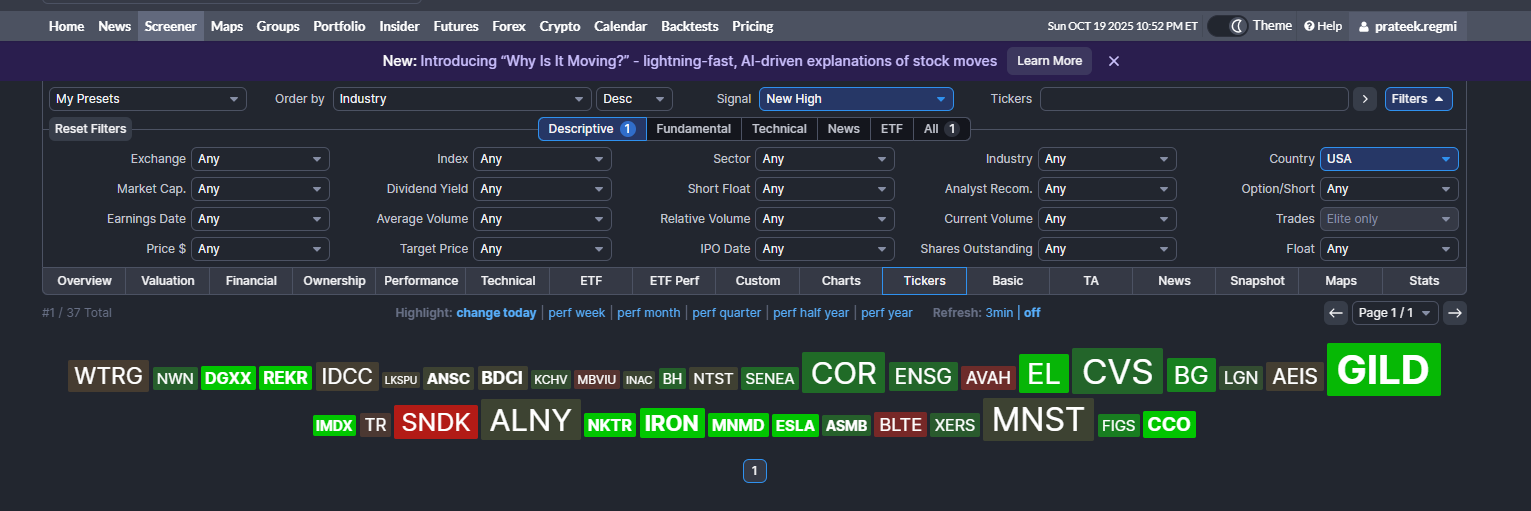This screenshot has height=511, width=1531.
Task: Click the red SNDK ticker tile
Action: (x=436, y=422)
